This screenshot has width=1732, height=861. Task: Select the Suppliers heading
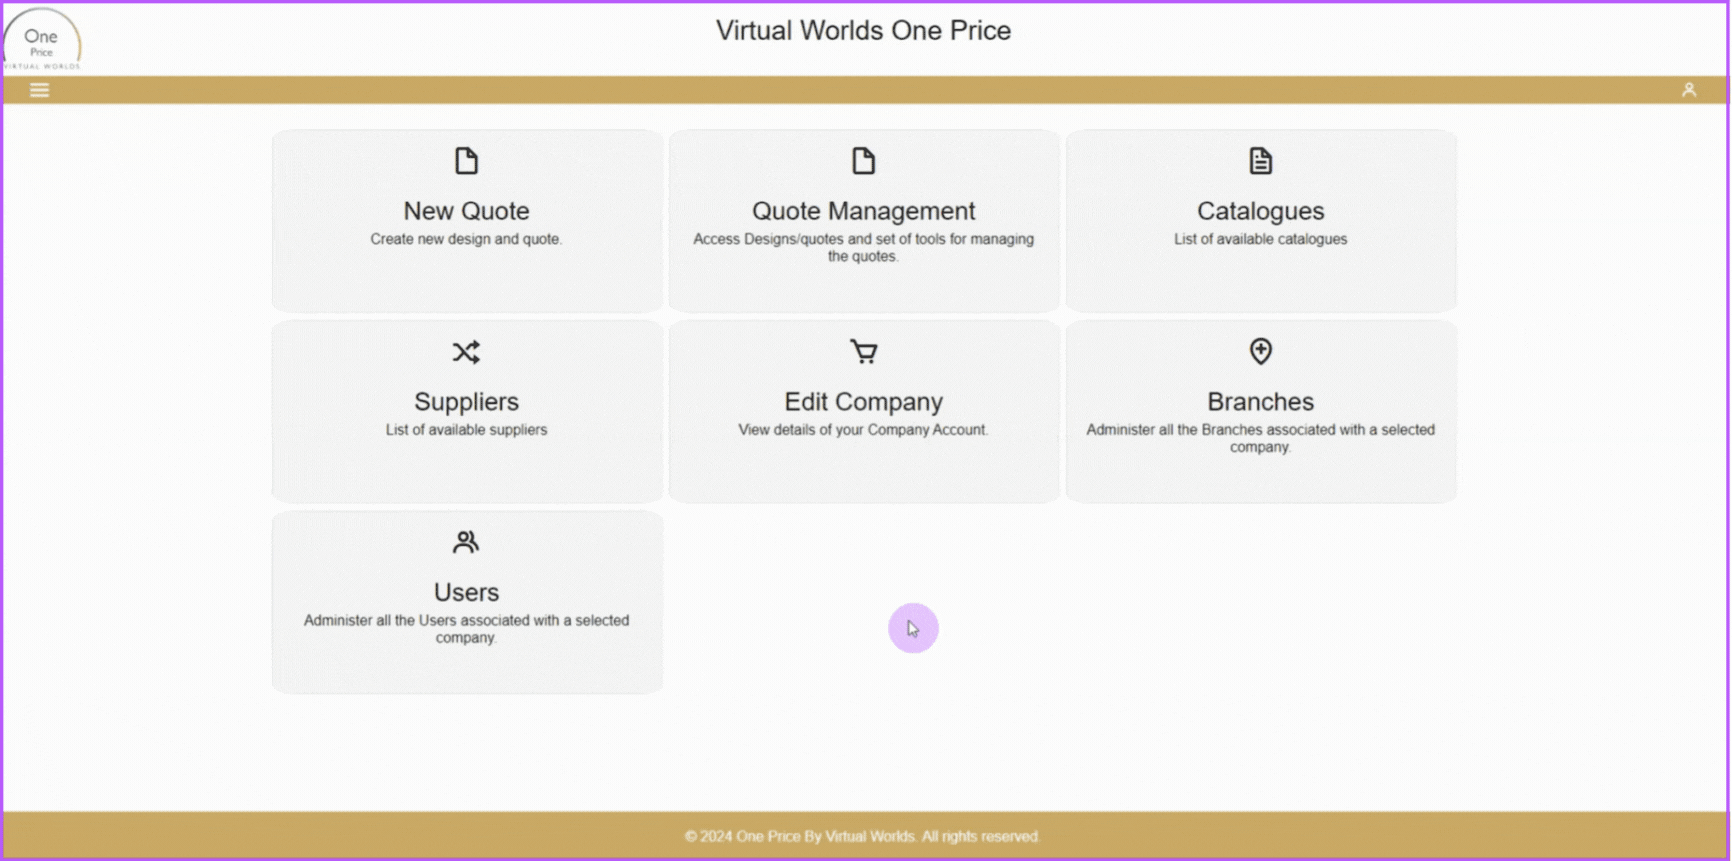click(x=466, y=402)
